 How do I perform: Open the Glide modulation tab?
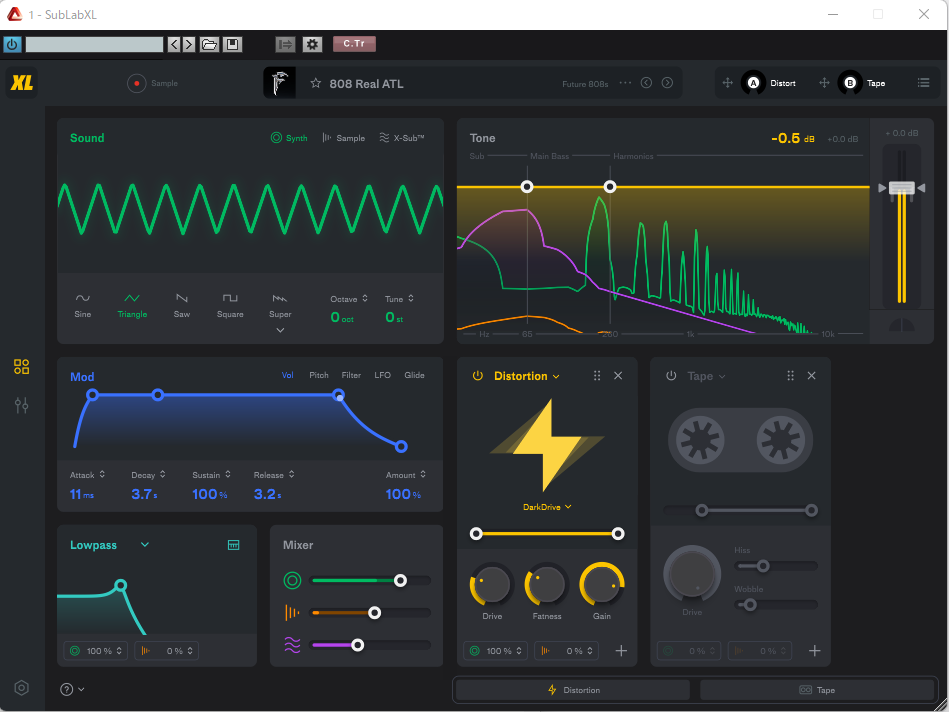pos(414,375)
